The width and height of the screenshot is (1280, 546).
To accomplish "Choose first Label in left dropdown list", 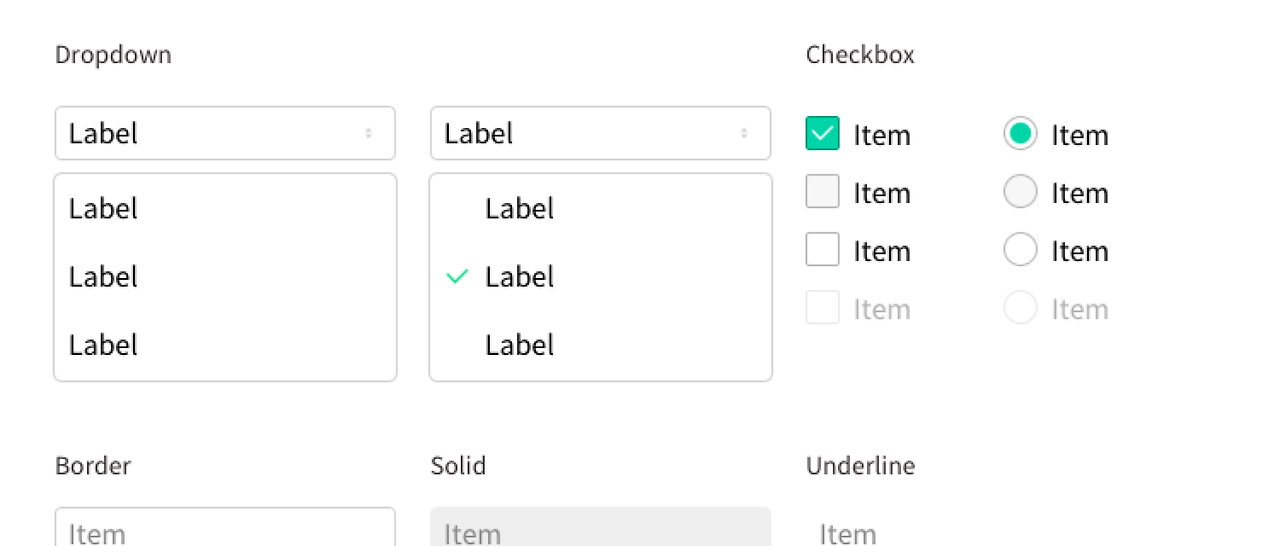I will coord(225,209).
